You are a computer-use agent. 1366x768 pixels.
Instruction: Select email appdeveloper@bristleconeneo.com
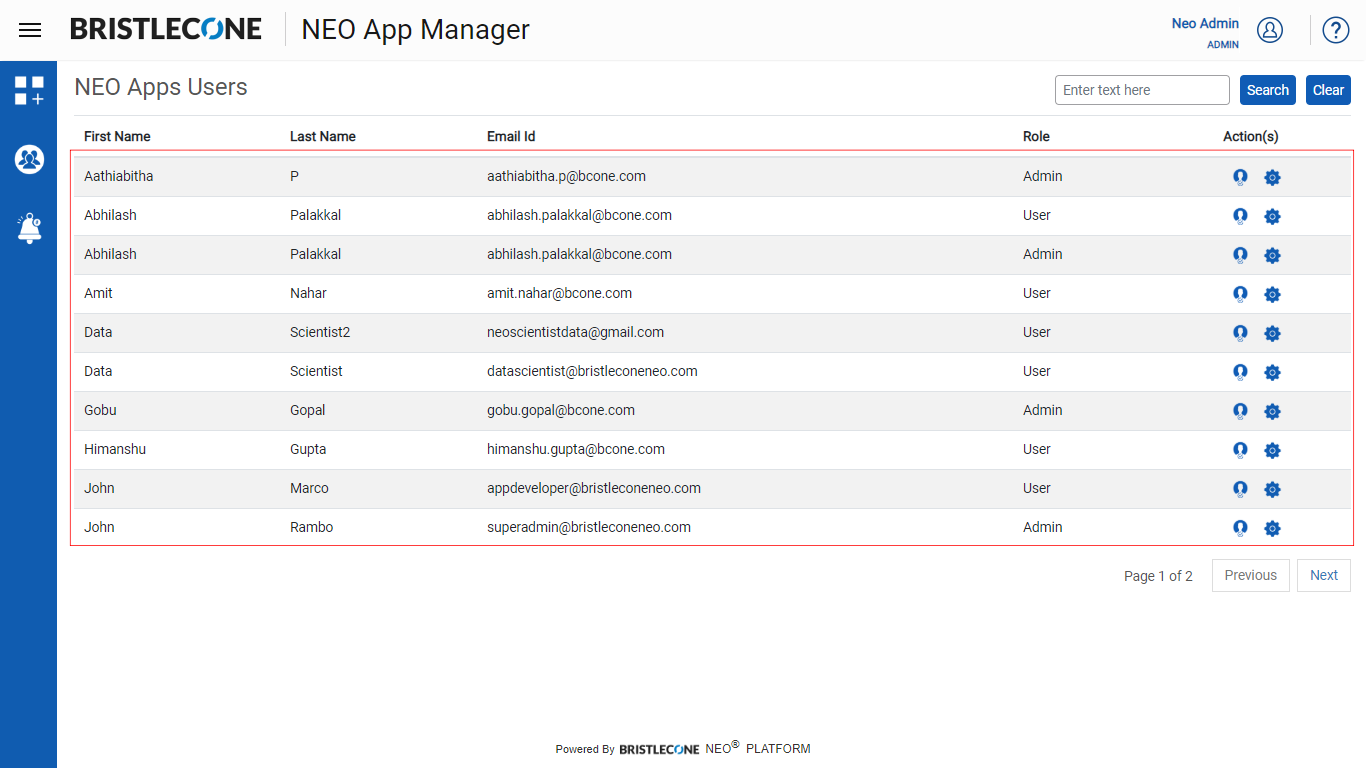pyautogui.click(x=594, y=488)
